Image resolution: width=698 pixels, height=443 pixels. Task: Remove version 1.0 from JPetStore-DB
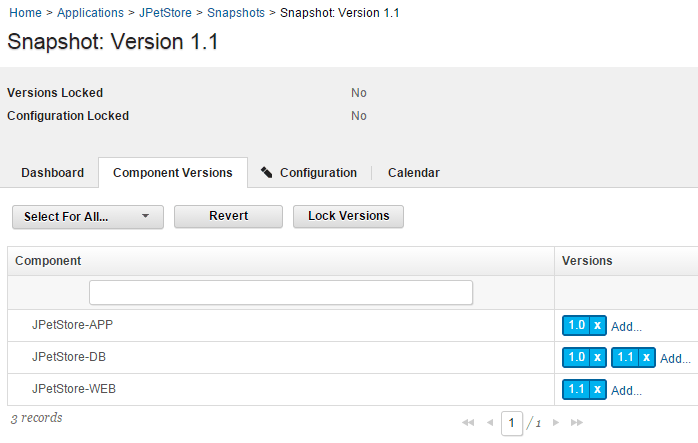[x=597, y=357]
